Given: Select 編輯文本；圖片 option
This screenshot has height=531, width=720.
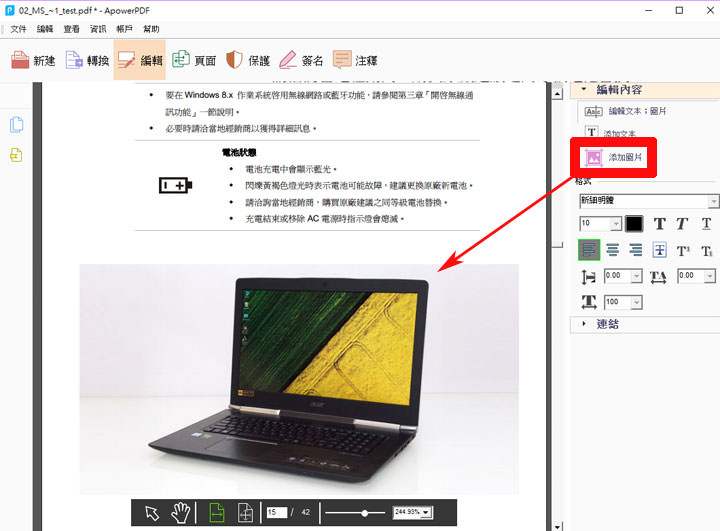Looking at the screenshot, I should pyautogui.click(x=625, y=111).
